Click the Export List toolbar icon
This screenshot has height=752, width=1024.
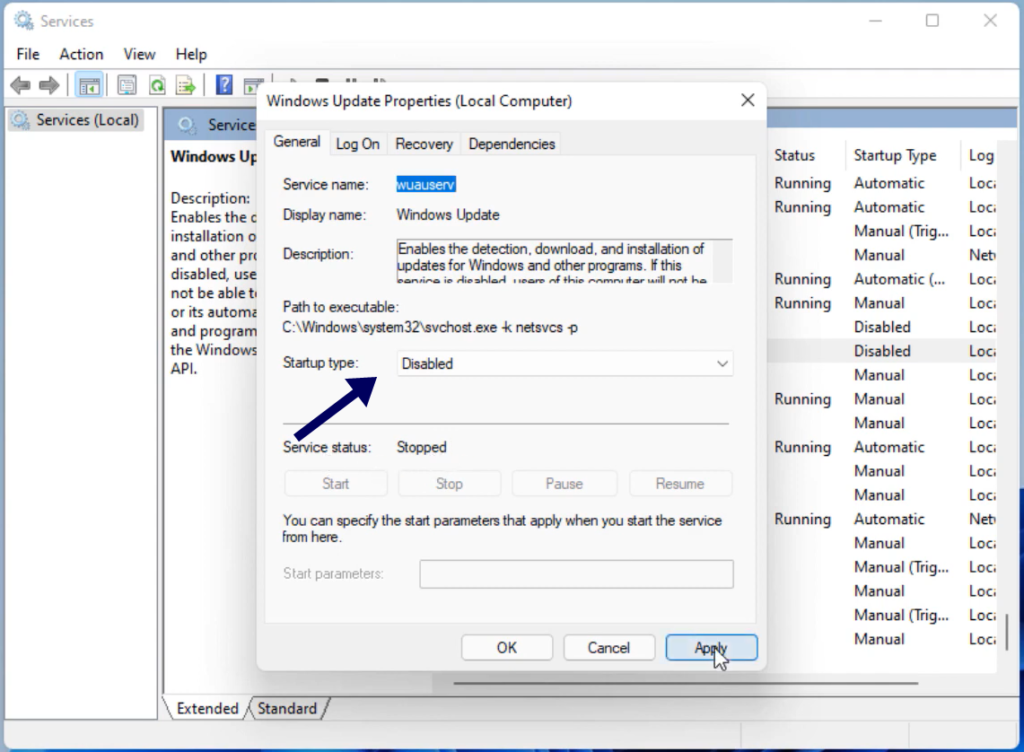tap(186, 84)
